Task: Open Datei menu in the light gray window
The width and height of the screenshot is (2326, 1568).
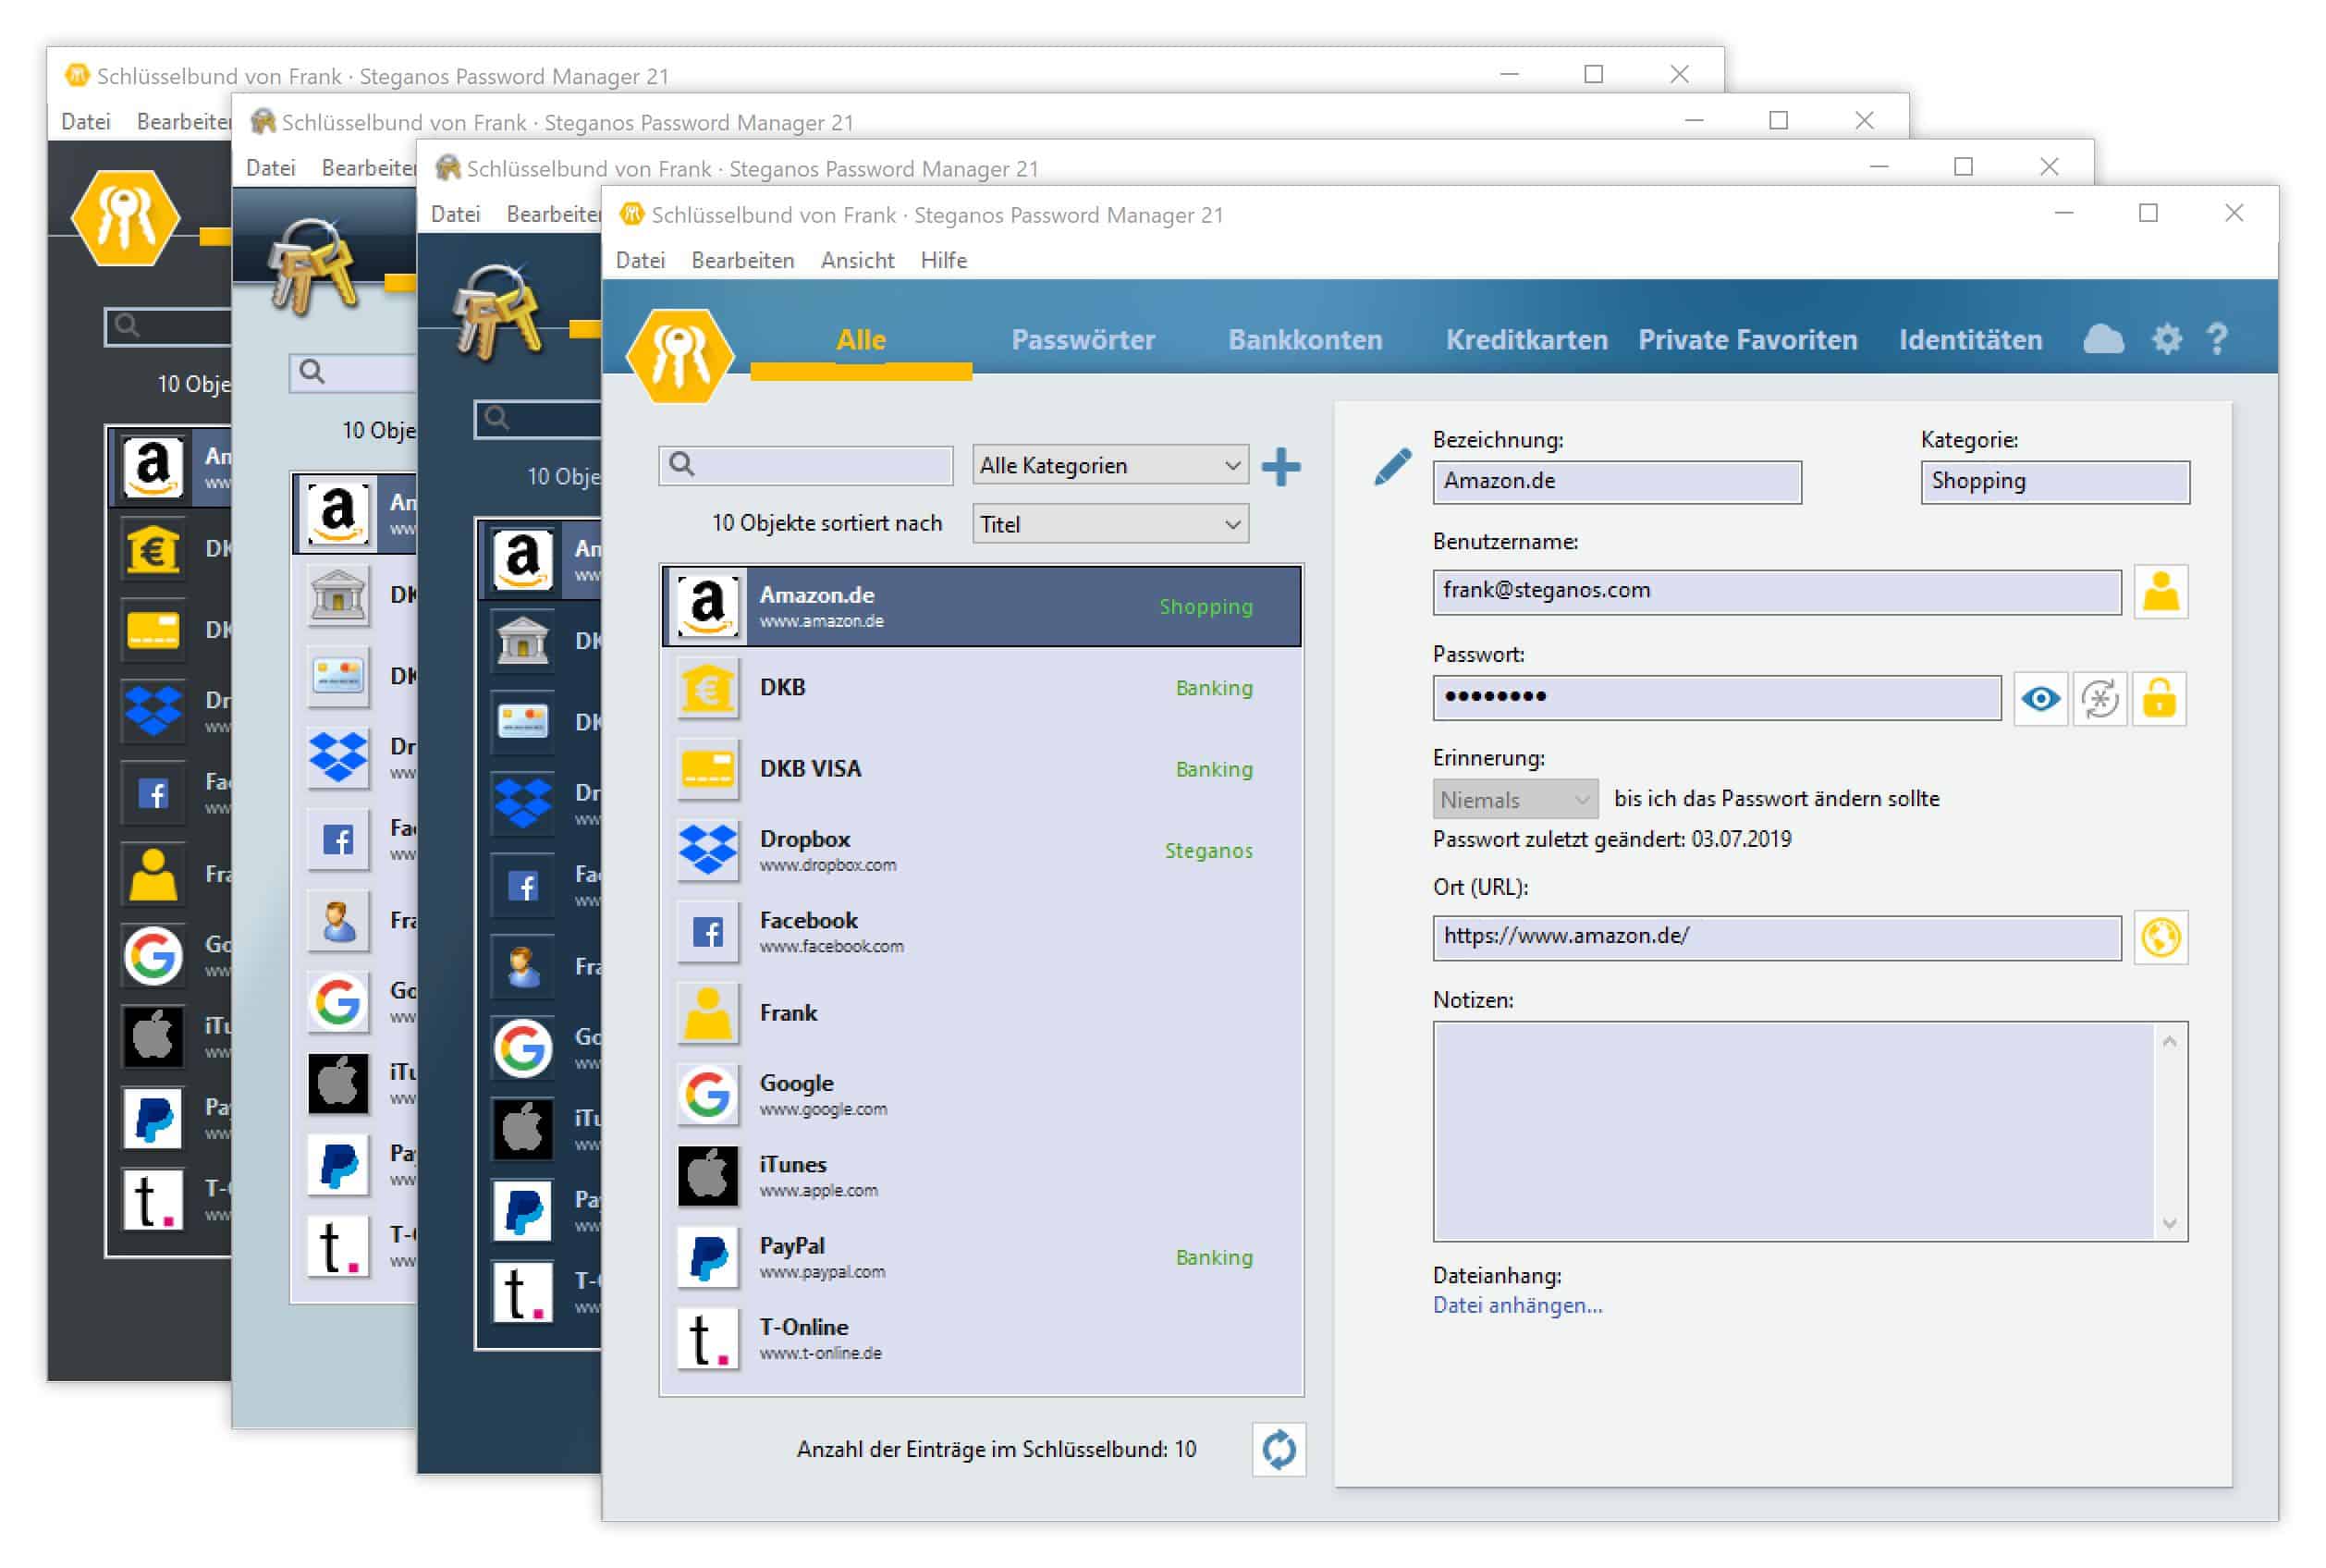Action: pos(270,167)
